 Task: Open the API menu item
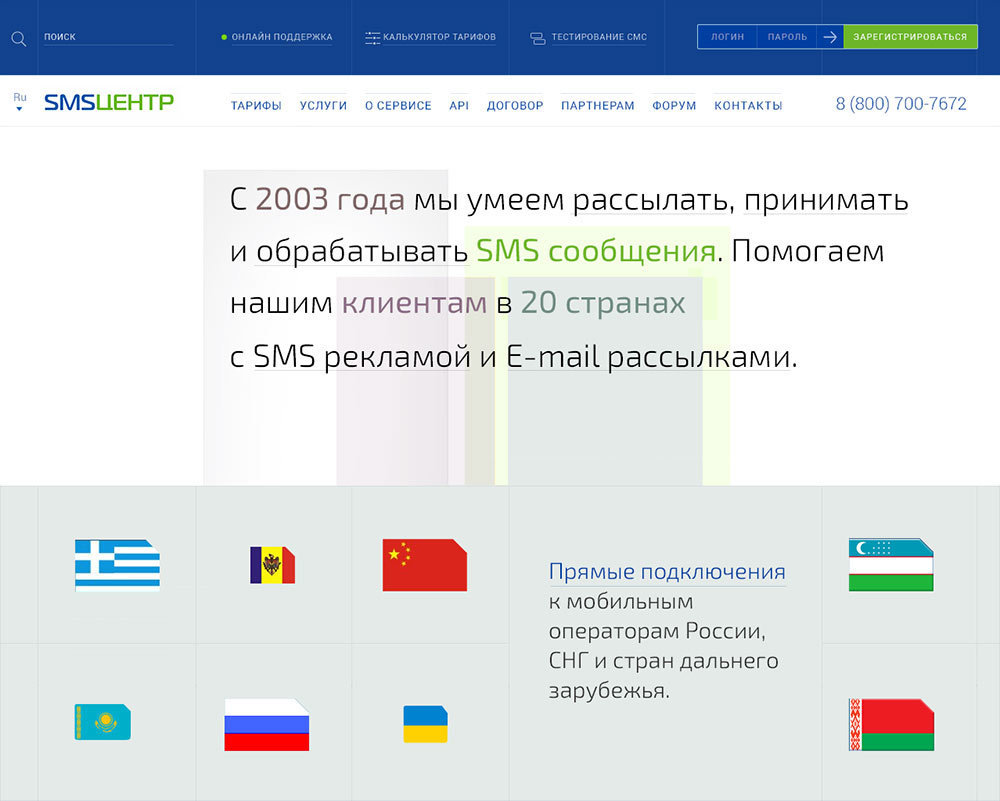(x=459, y=105)
